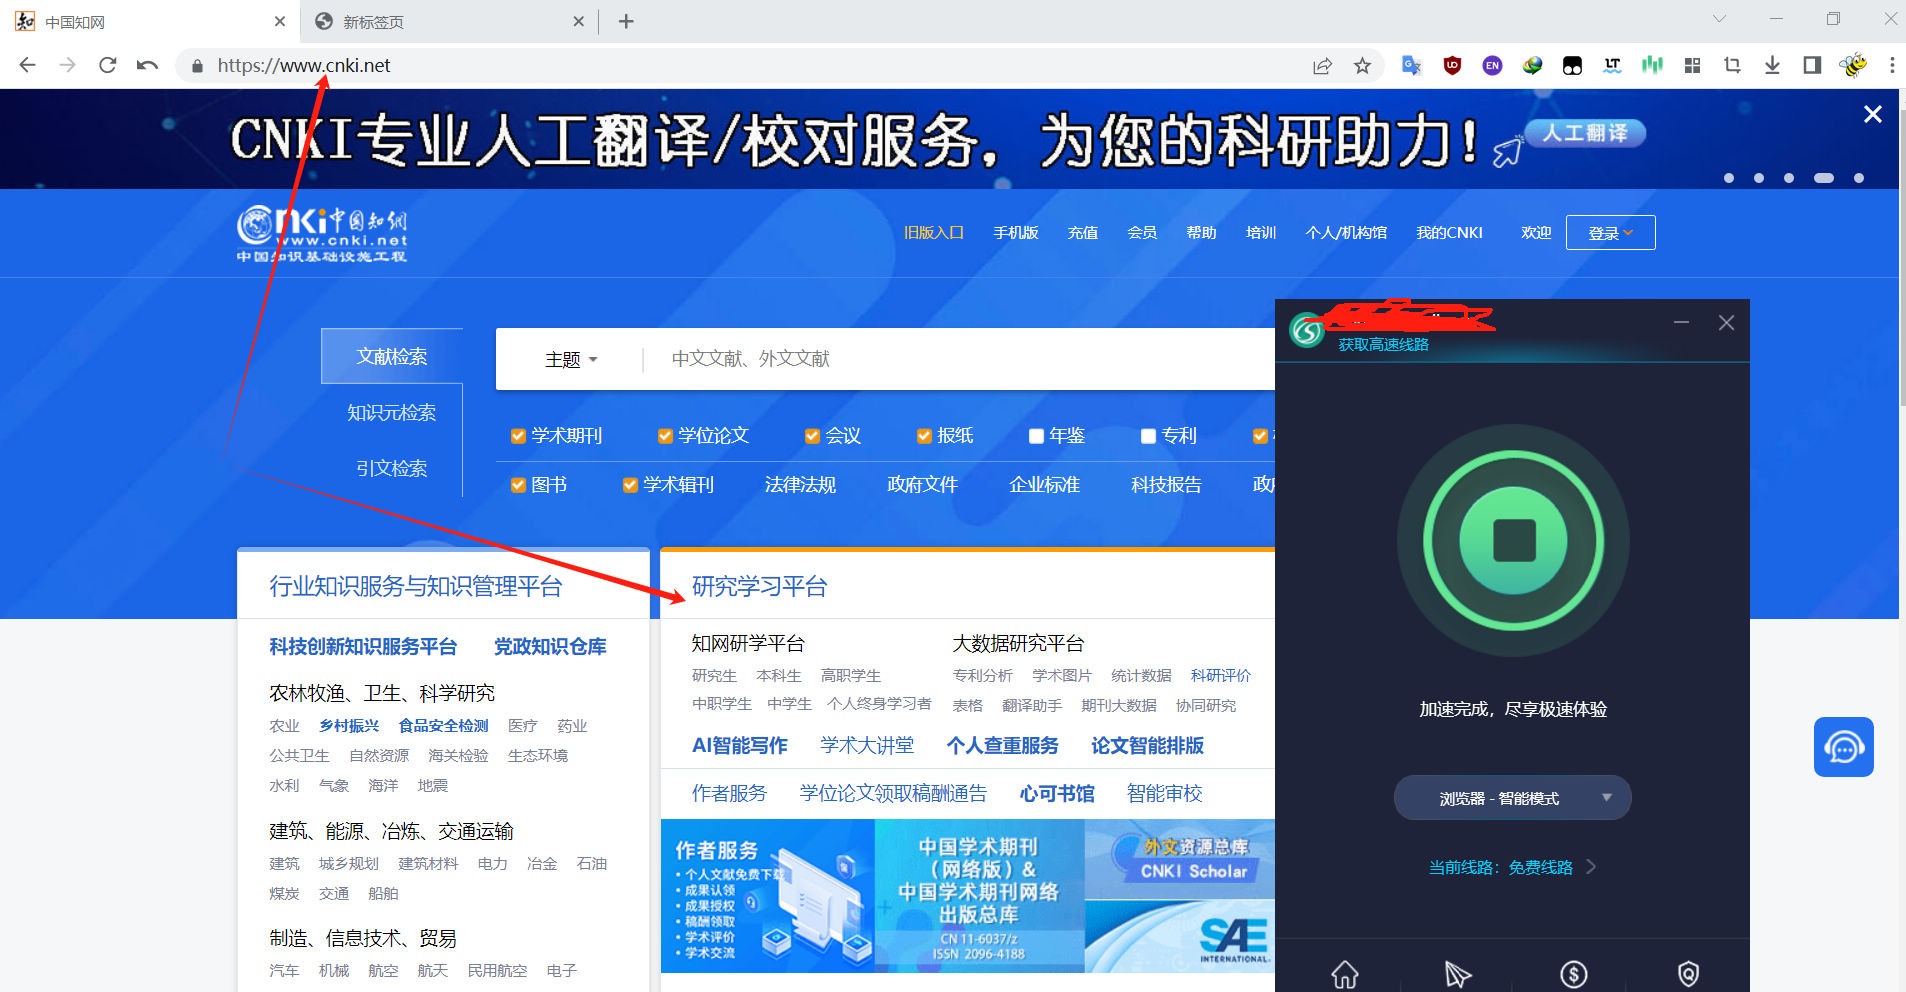Check the 年鉴 checkbox
Viewport: 1906px width, 992px height.
(x=1036, y=436)
